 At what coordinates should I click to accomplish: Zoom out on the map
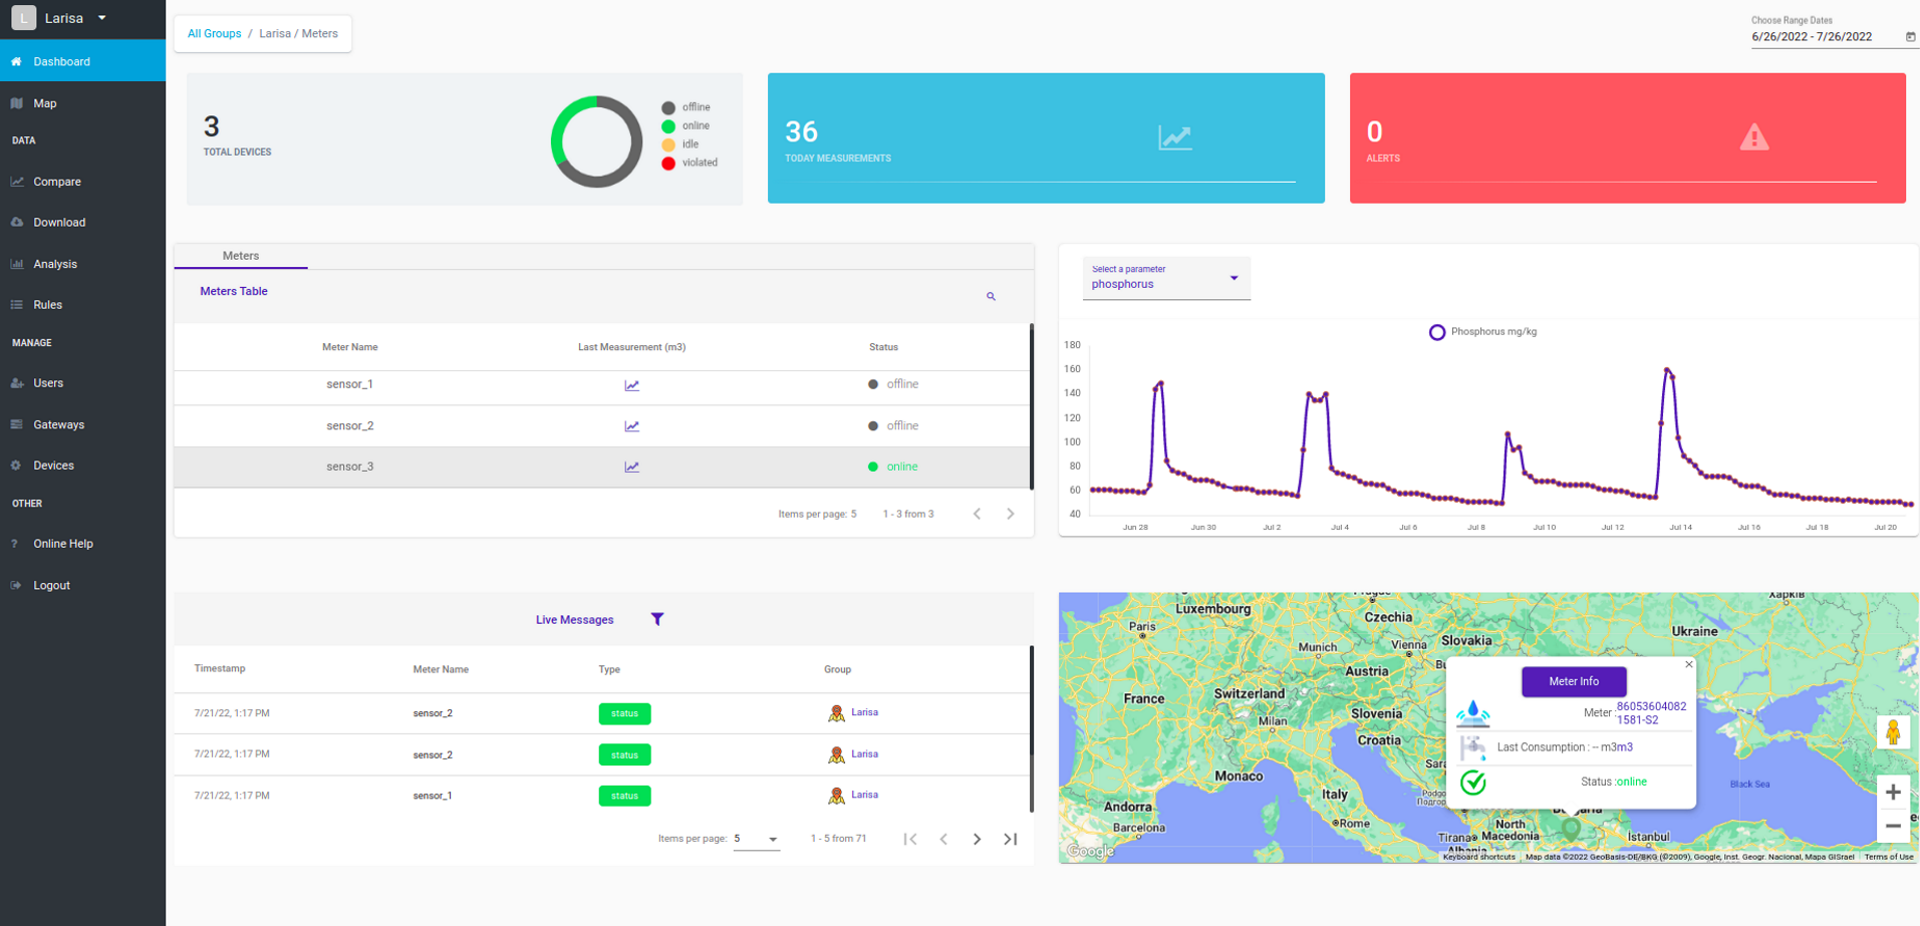pyautogui.click(x=1893, y=826)
